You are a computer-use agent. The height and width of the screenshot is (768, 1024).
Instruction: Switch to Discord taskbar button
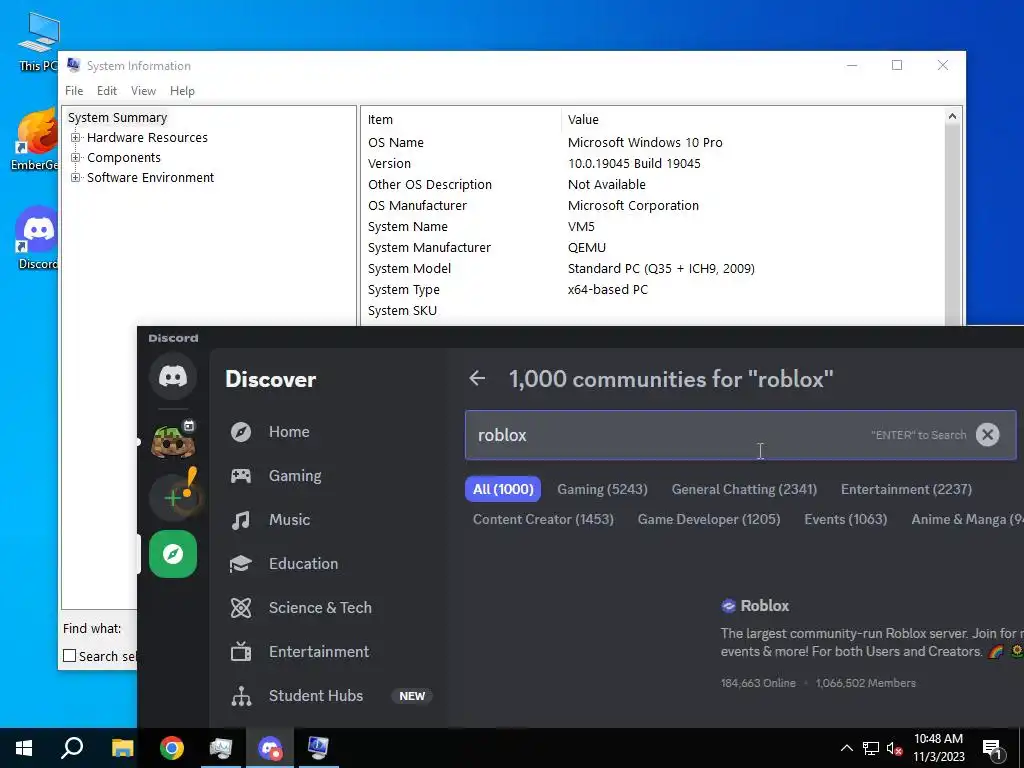coord(270,748)
